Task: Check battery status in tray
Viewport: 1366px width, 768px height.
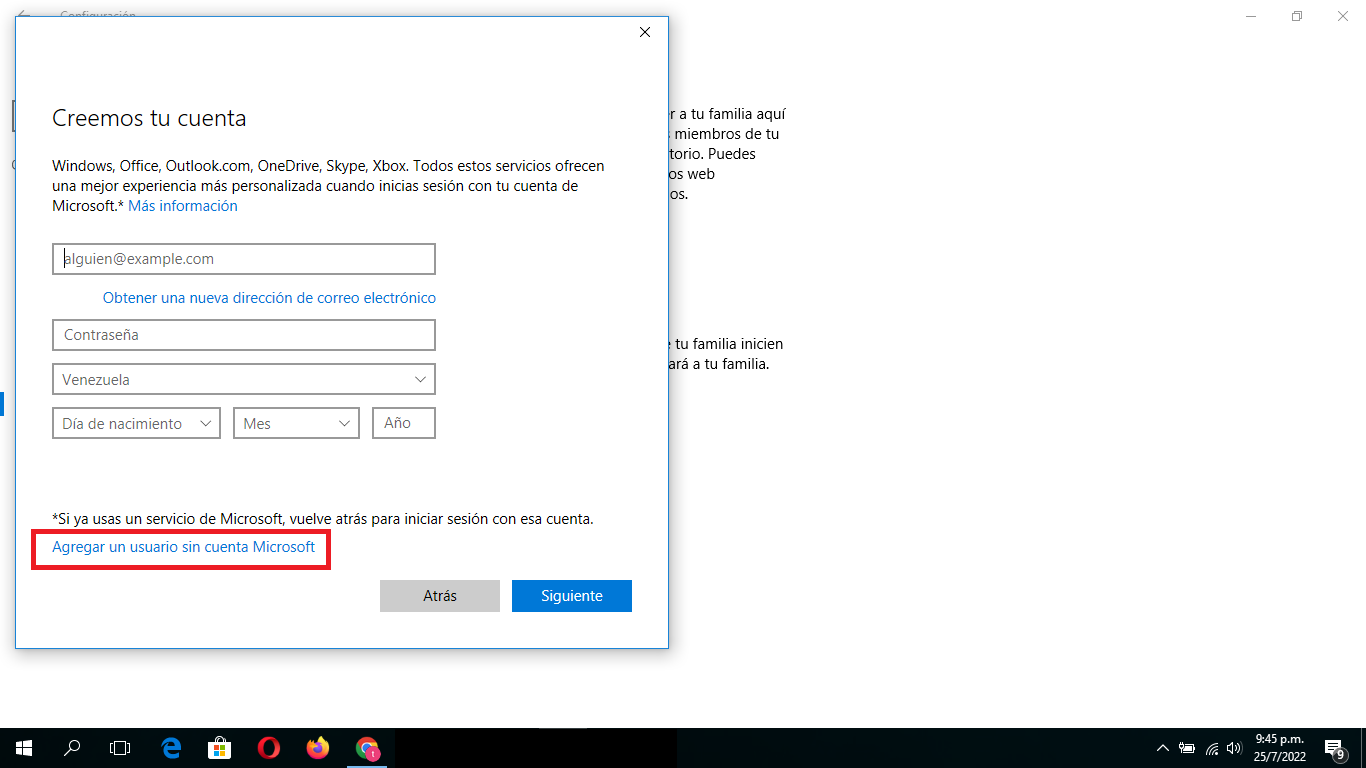Action: (x=1187, y=748)
